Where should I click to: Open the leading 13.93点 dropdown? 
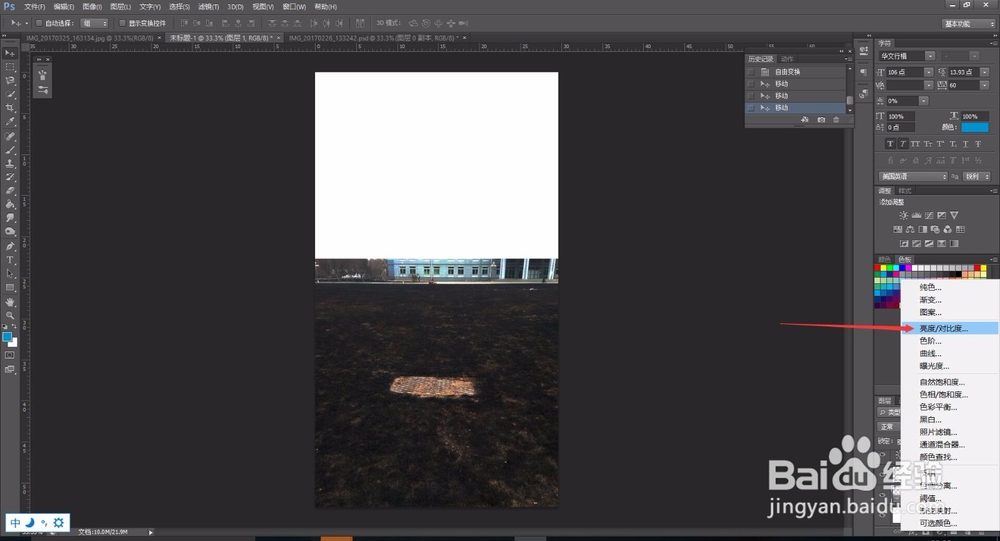tap(985, 72)
